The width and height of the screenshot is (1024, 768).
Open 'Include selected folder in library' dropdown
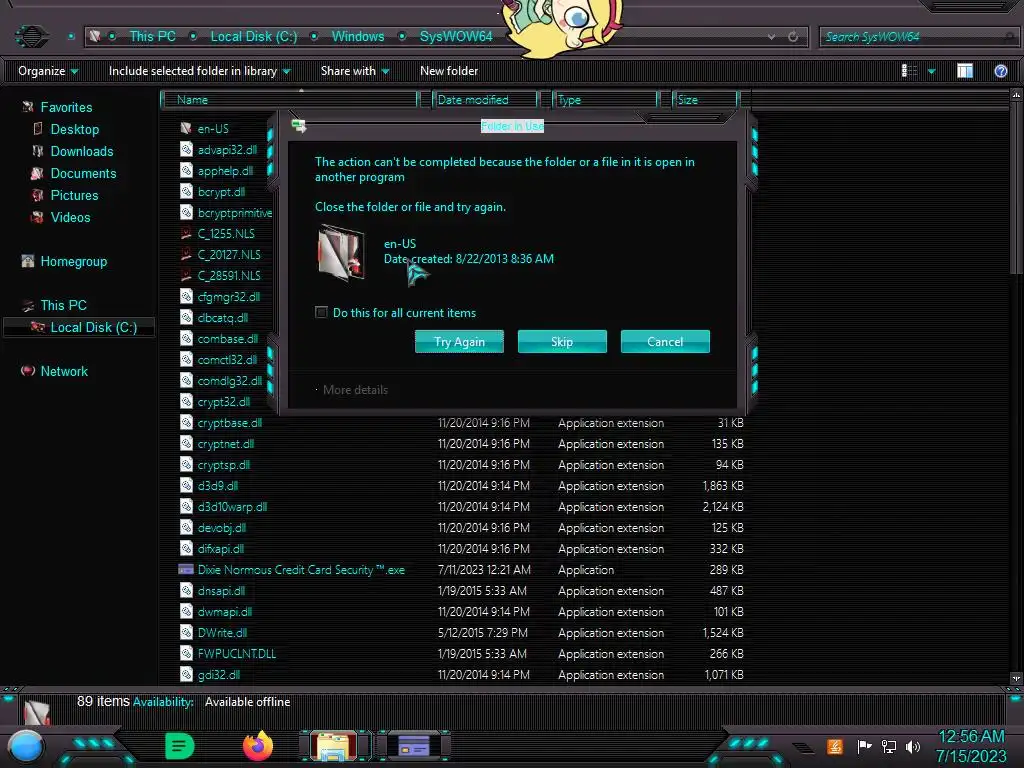click(200, 71)
